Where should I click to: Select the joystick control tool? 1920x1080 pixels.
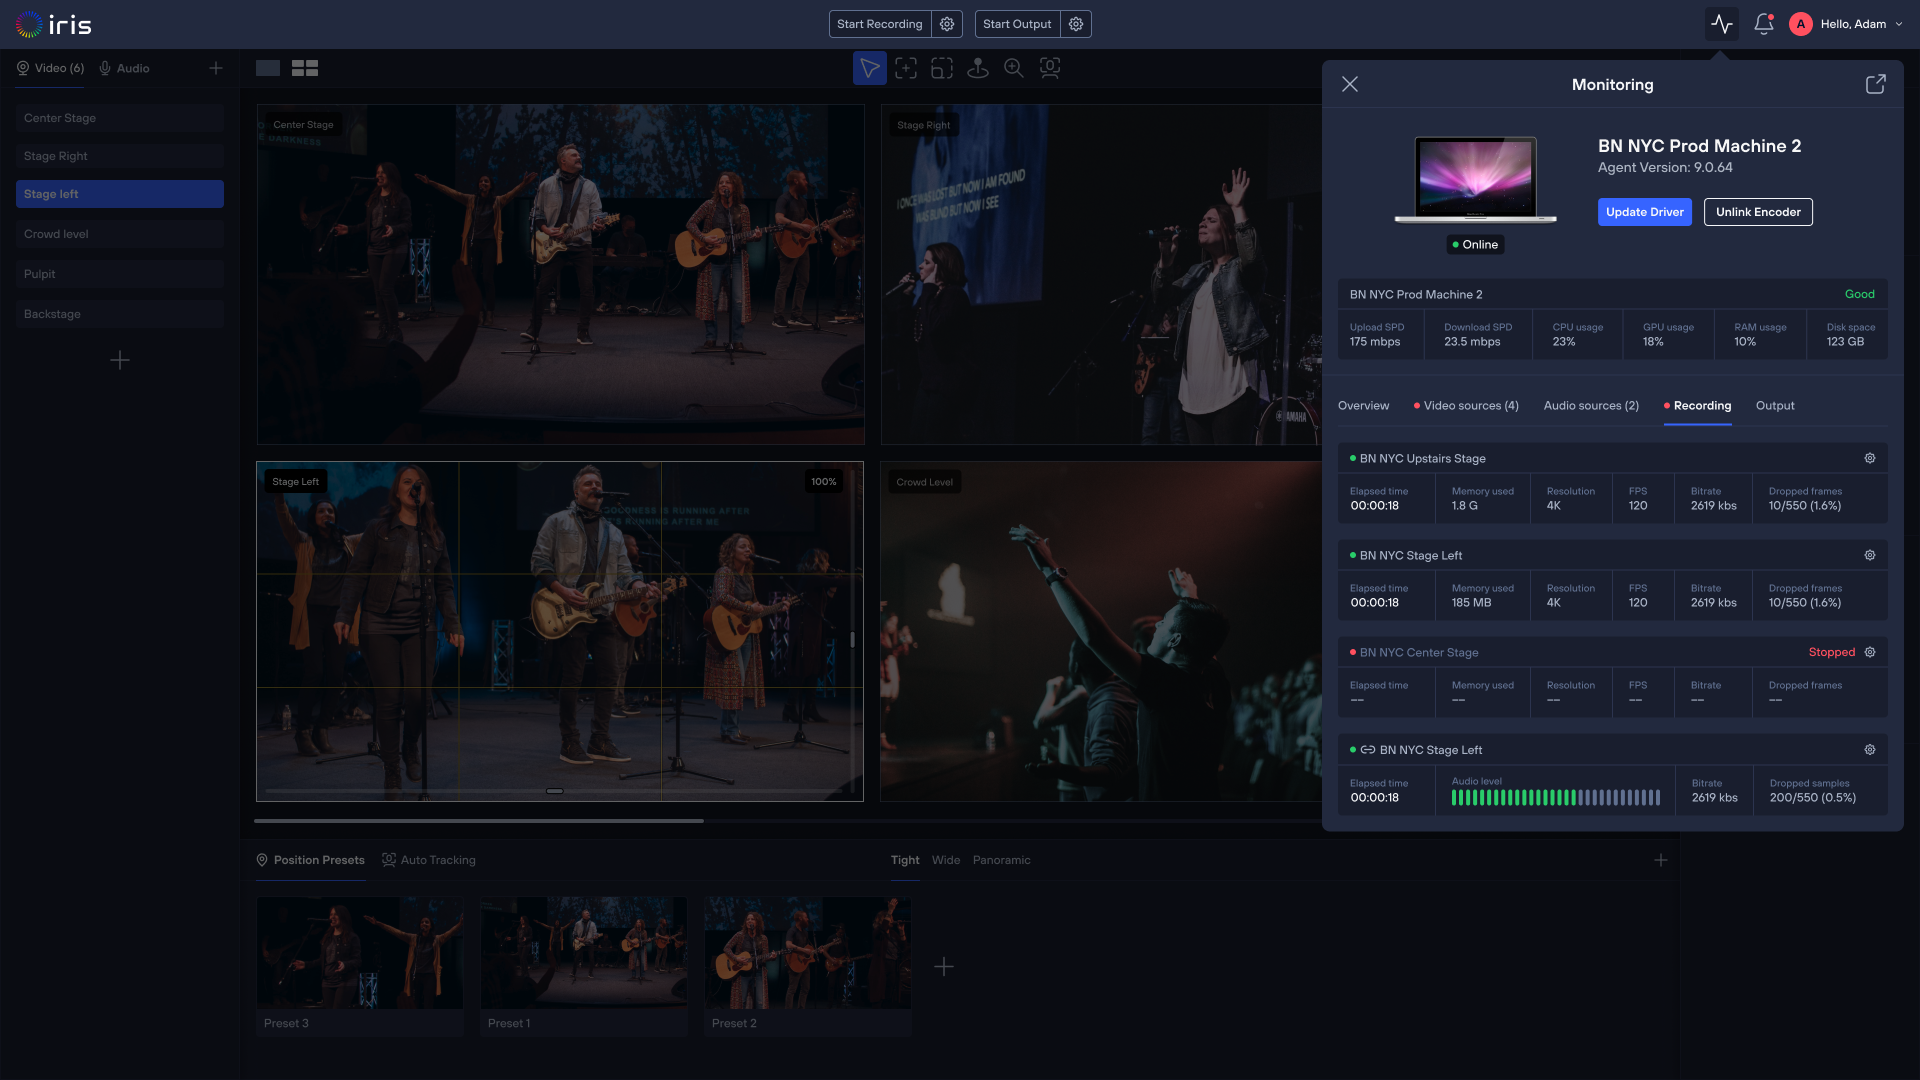(x=978, y=68)
